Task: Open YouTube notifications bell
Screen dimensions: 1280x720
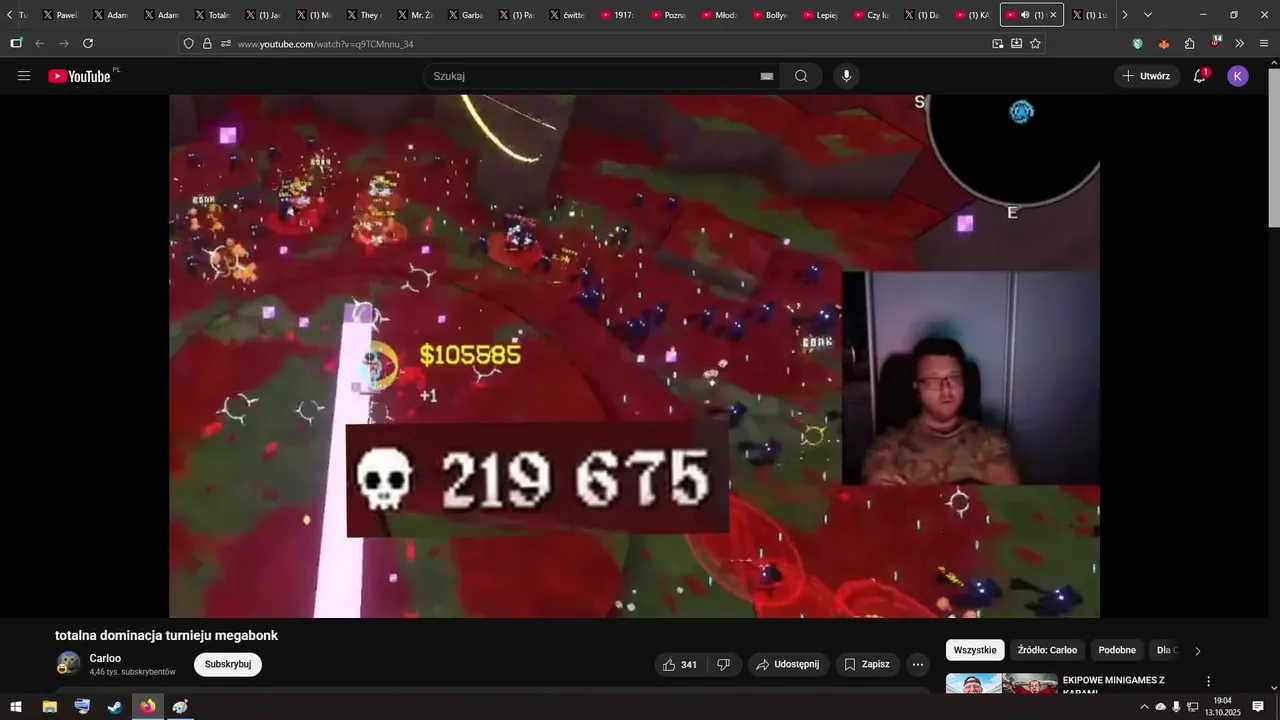Action: click(x=1200, y=76)
